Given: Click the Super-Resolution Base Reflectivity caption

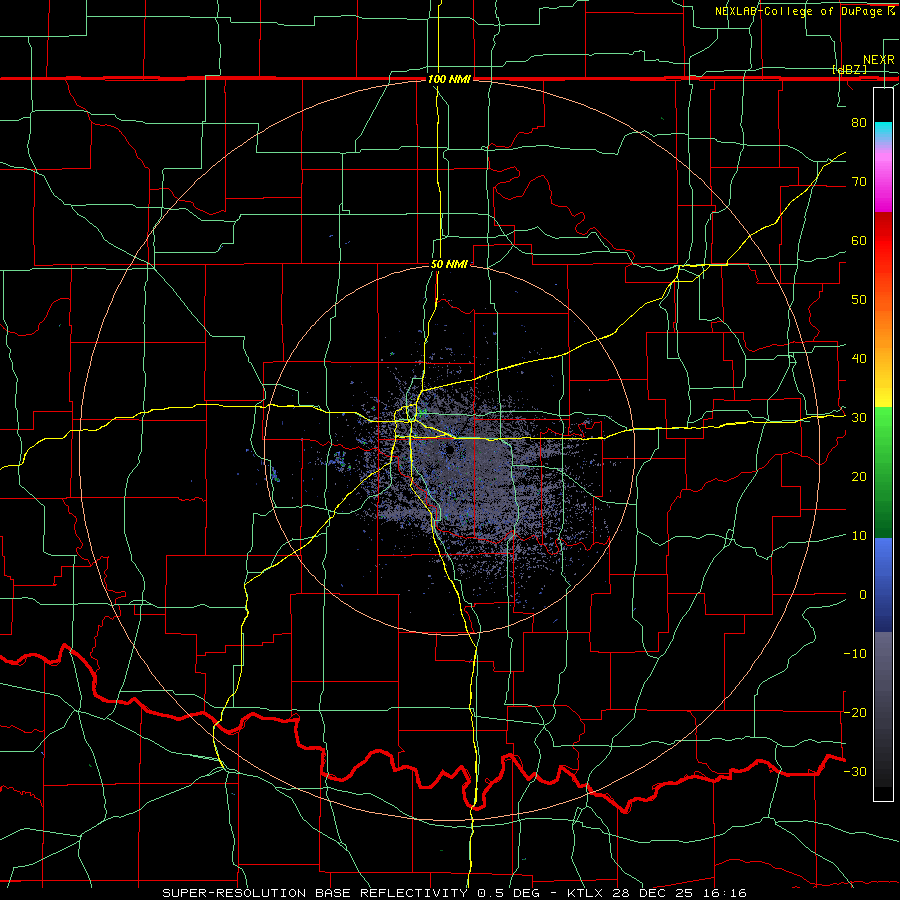Looking at the screenshot, I should (454, 893).
